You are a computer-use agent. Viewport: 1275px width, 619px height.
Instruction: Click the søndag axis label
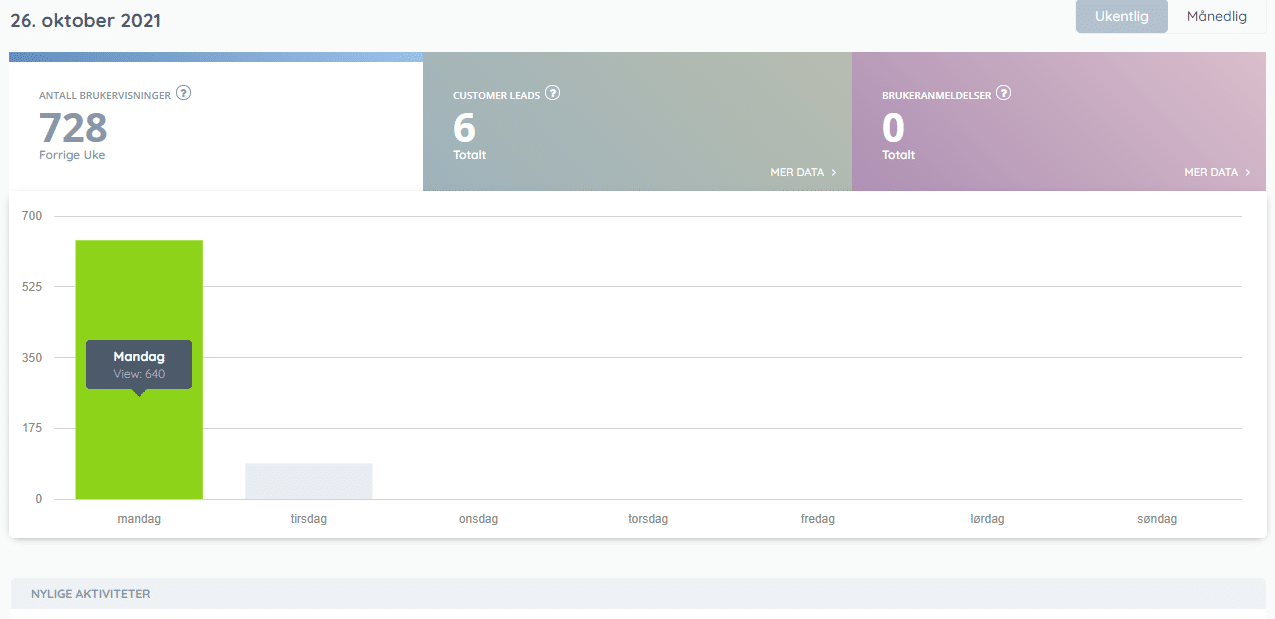coord(1157,519)
